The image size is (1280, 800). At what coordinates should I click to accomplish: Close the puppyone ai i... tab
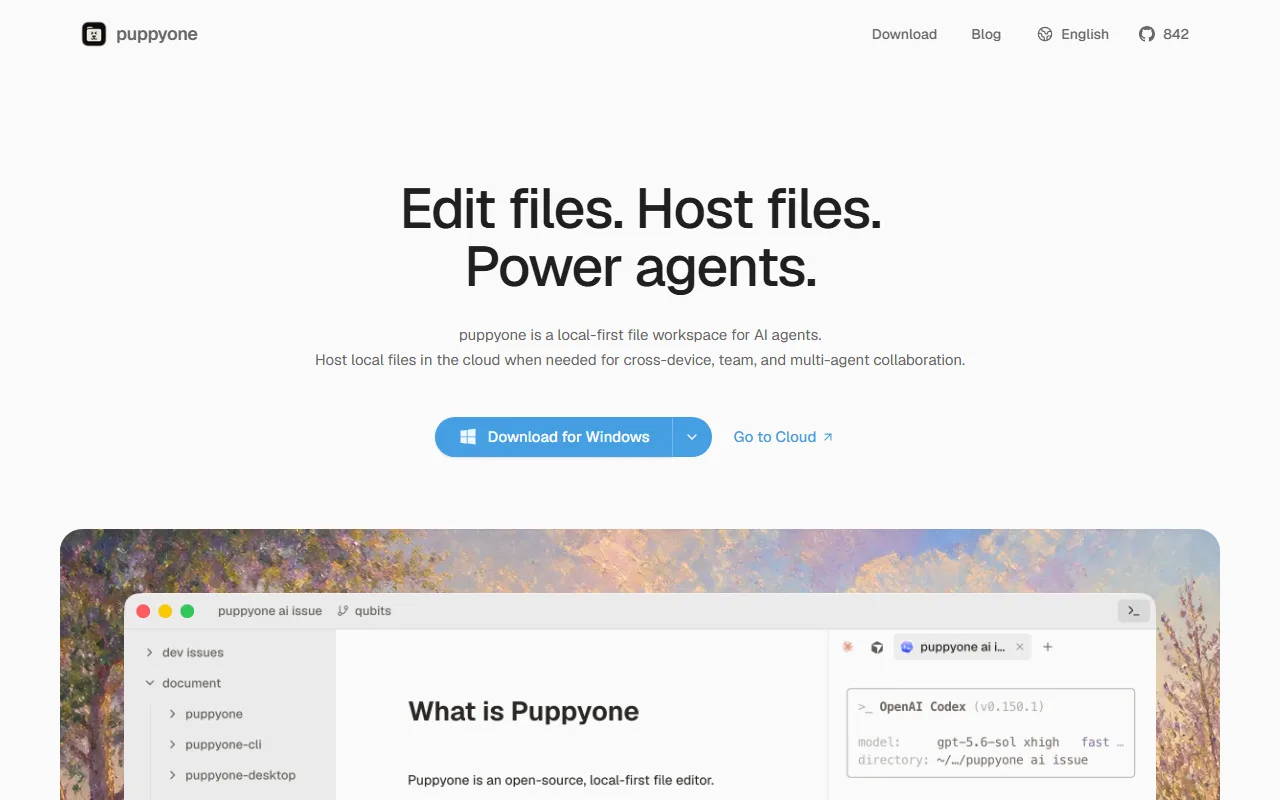(x=1020, y=647)
